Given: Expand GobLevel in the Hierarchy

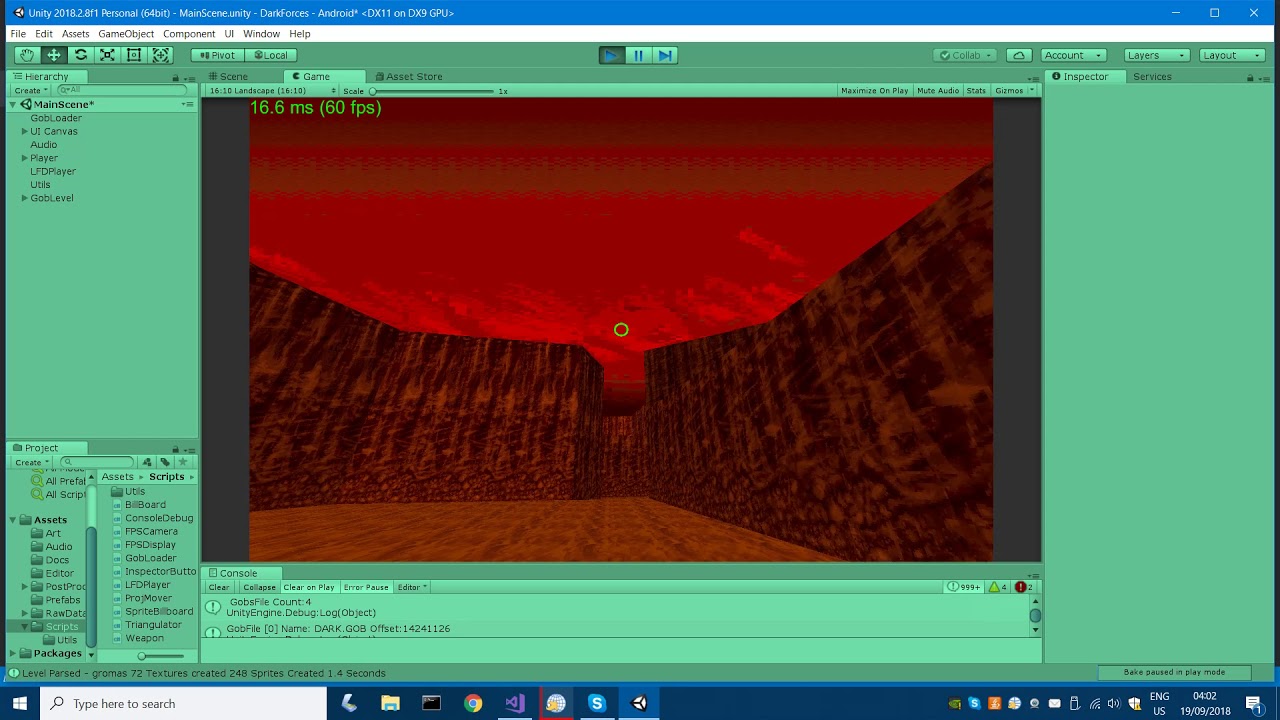Looking at the screenshot, I should [24, 198].
